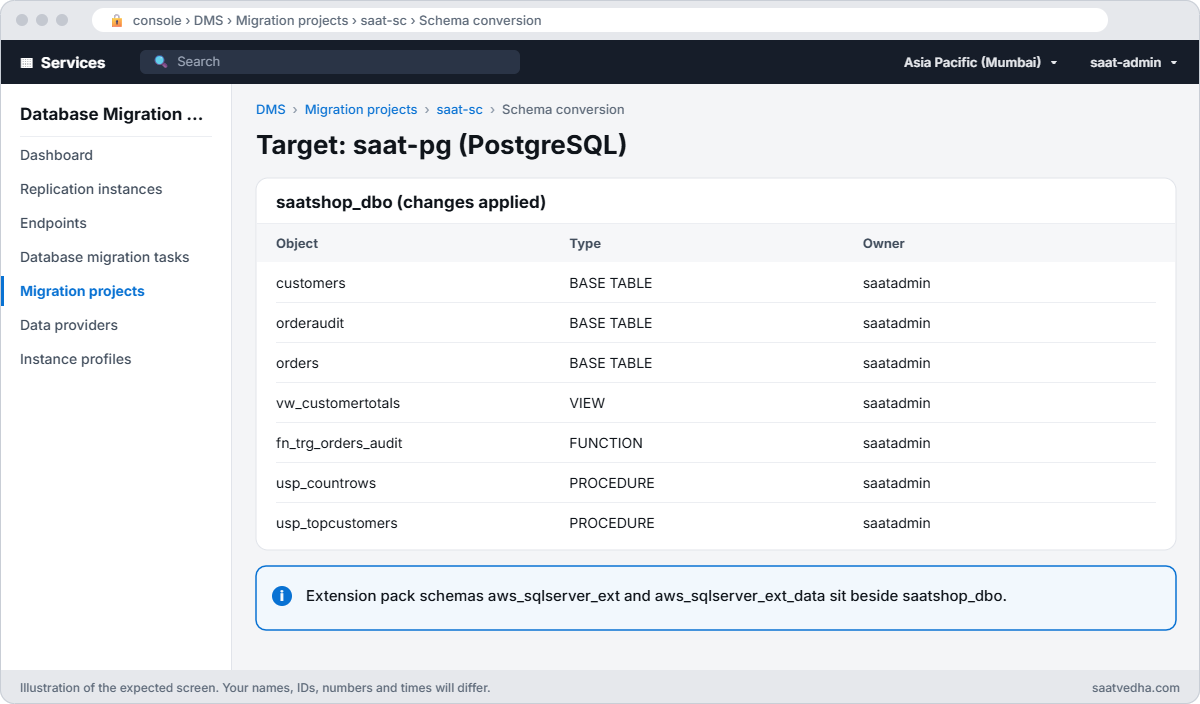Click the saatshop_dbo (changes applied) heading
Viewport: 1200px width, 704px height.
[411, 202]
